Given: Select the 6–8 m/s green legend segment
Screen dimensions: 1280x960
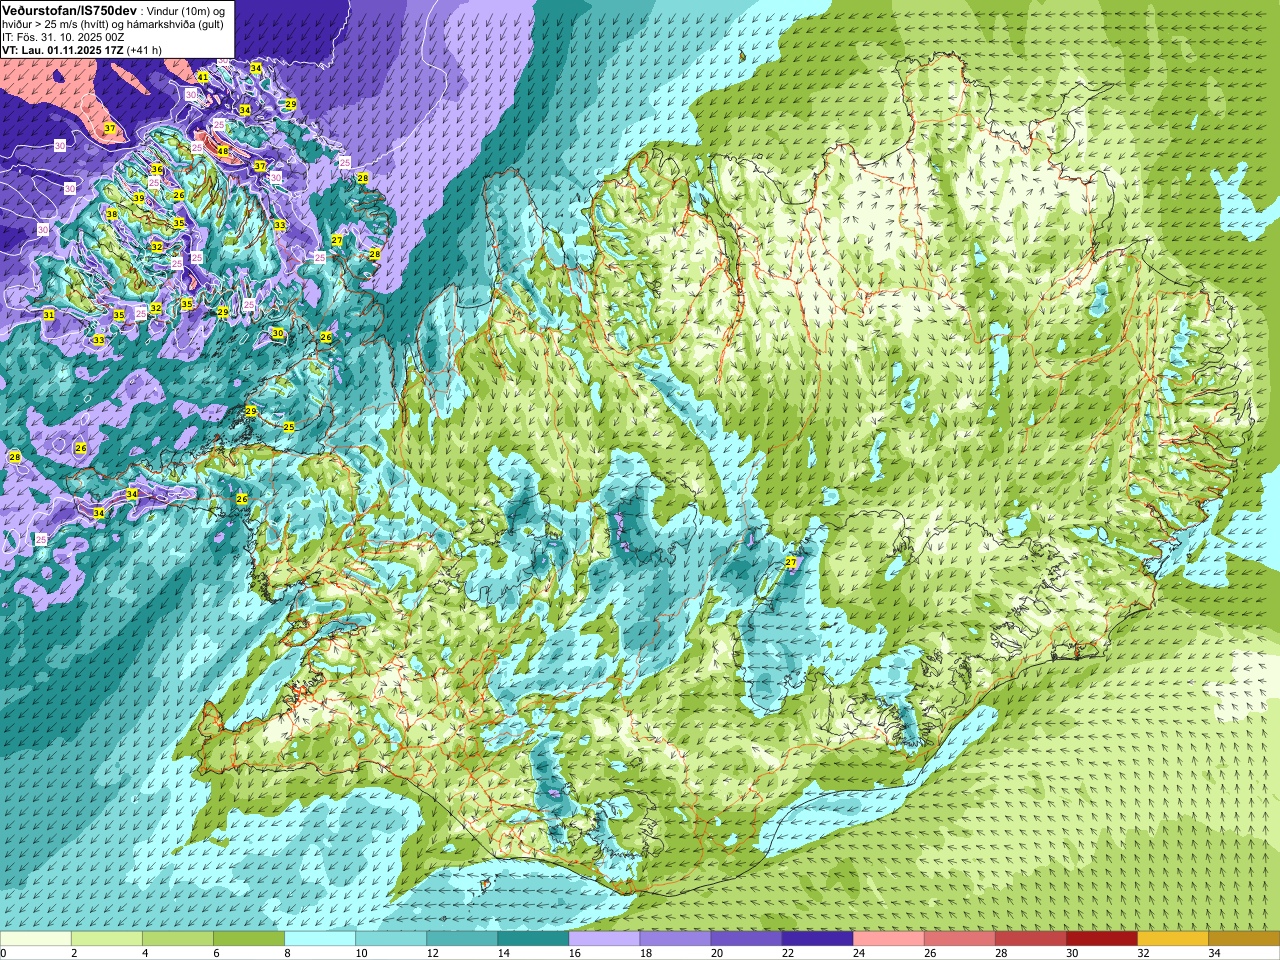Looking at the screenshot, I should pyautogui.click(x=249, y=939).
